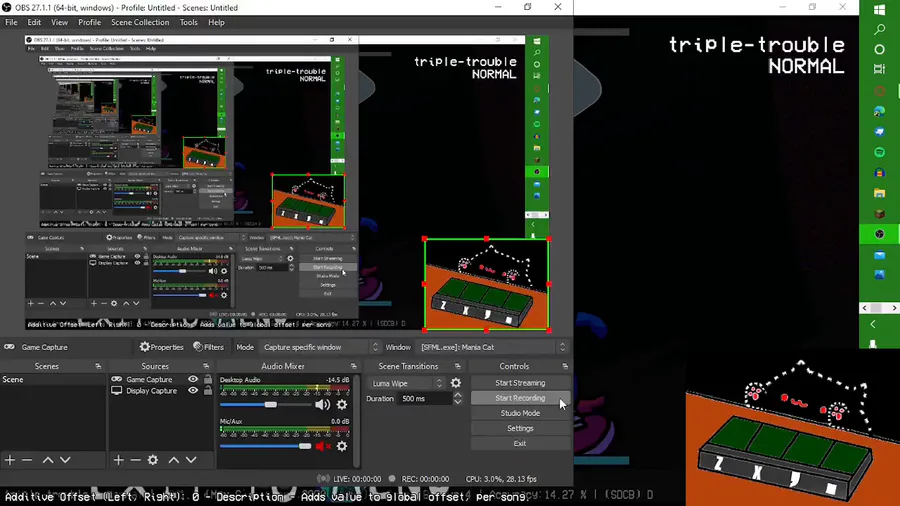This screenshot has height=506, width=900.
Task: Open the File menu
Action: pos(11,22)
